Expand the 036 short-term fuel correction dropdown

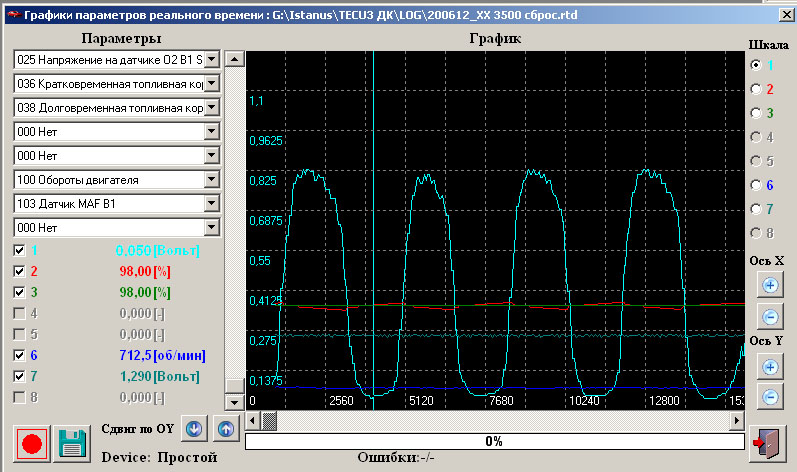211,84
